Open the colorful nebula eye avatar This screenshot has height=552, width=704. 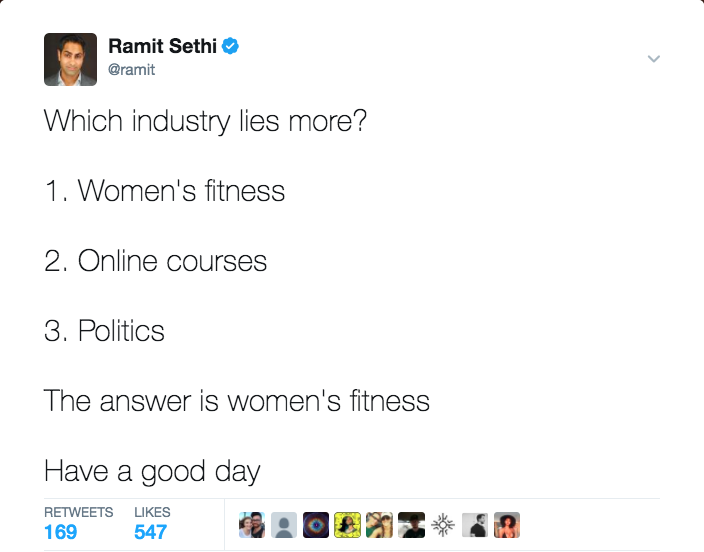point(316,525)
